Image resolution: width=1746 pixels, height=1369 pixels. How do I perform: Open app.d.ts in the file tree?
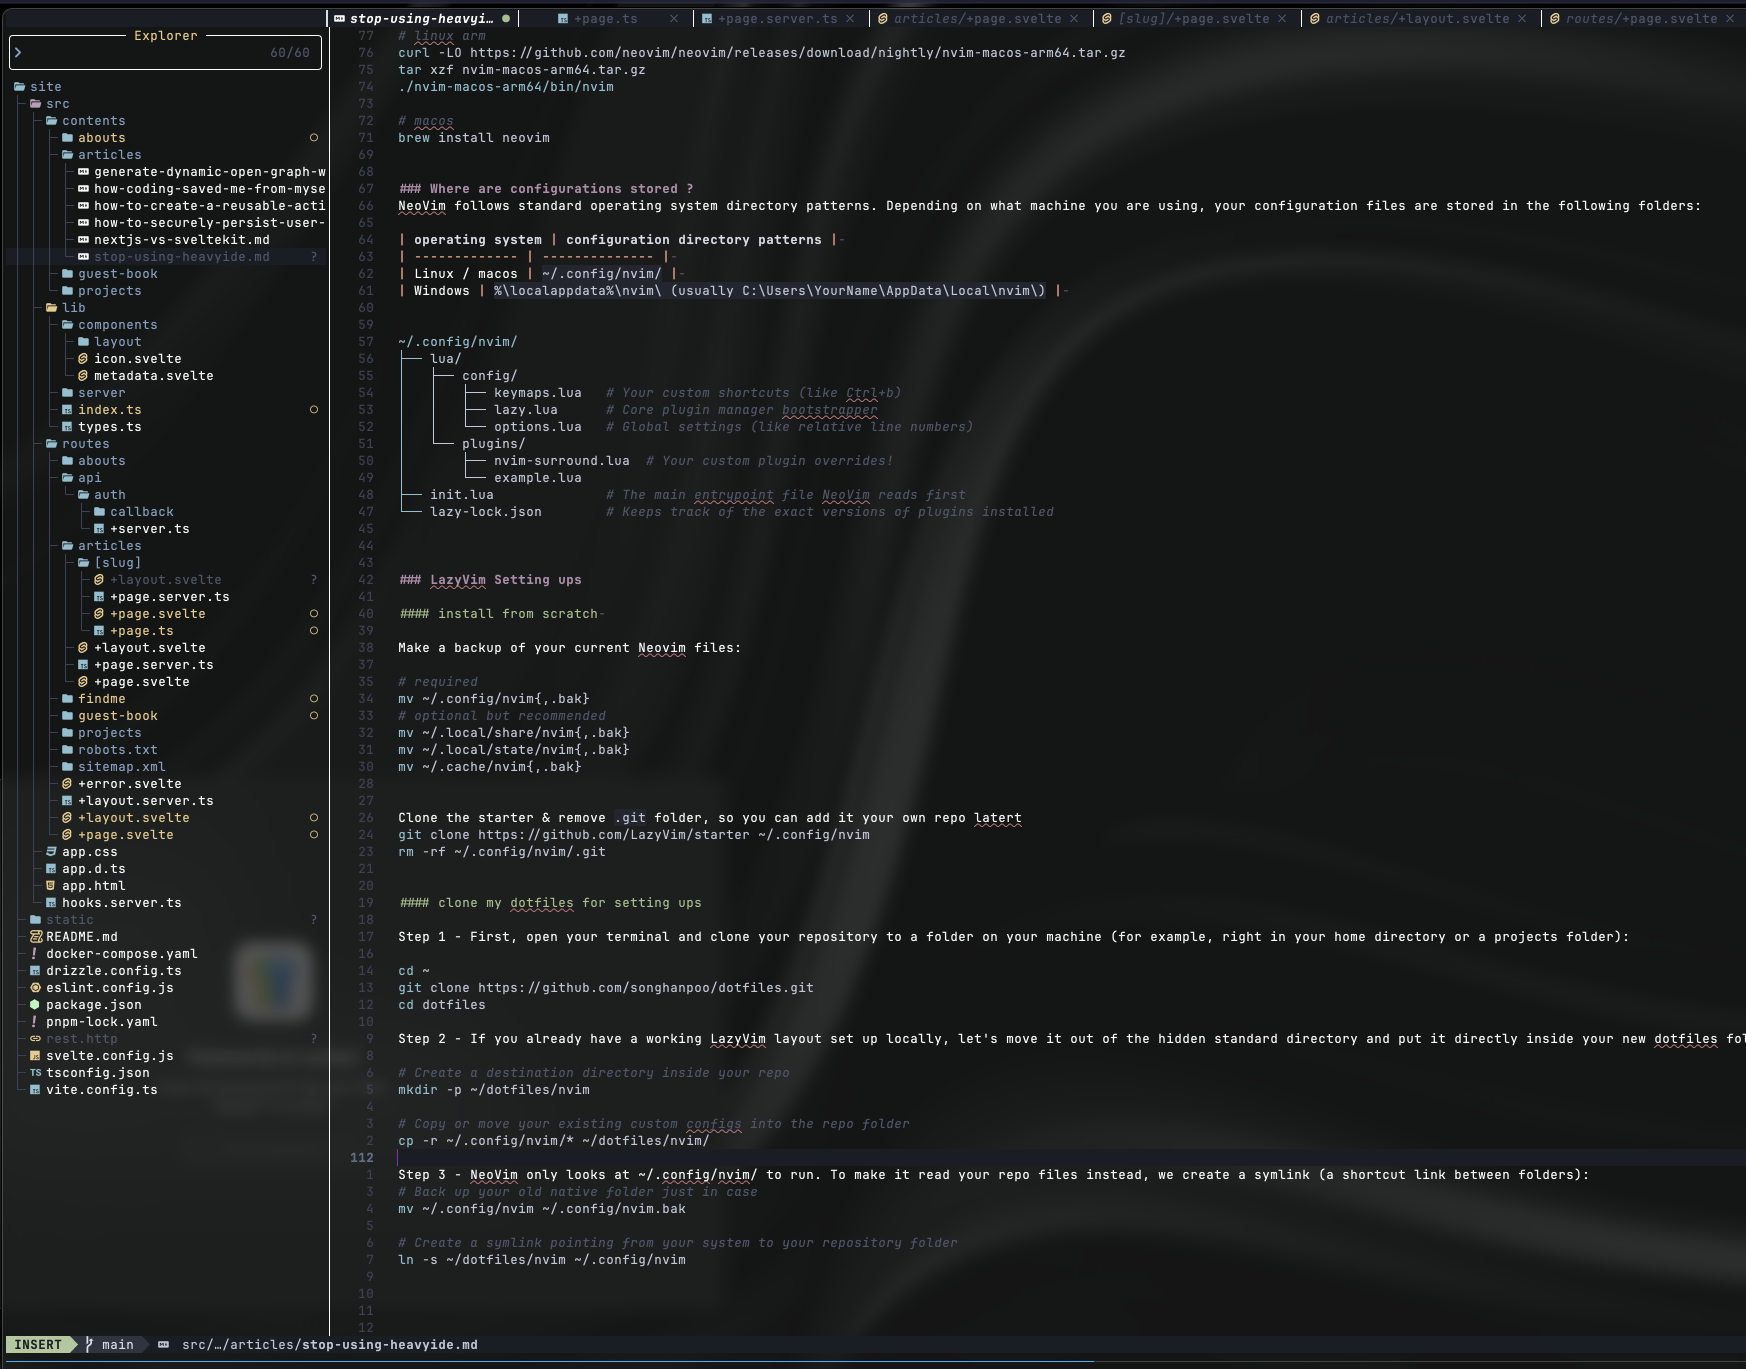pos(94,869)
